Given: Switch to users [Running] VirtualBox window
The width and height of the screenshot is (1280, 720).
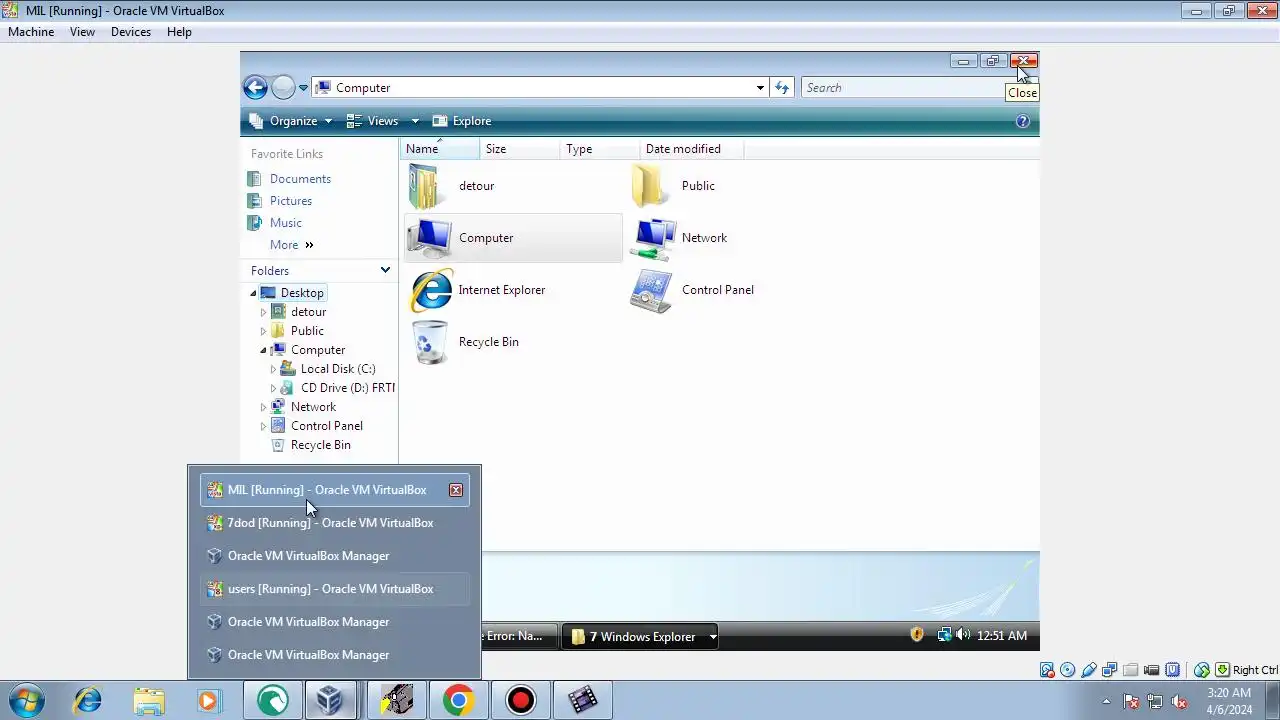Looking at the screenshot, I should click(335, 589).
